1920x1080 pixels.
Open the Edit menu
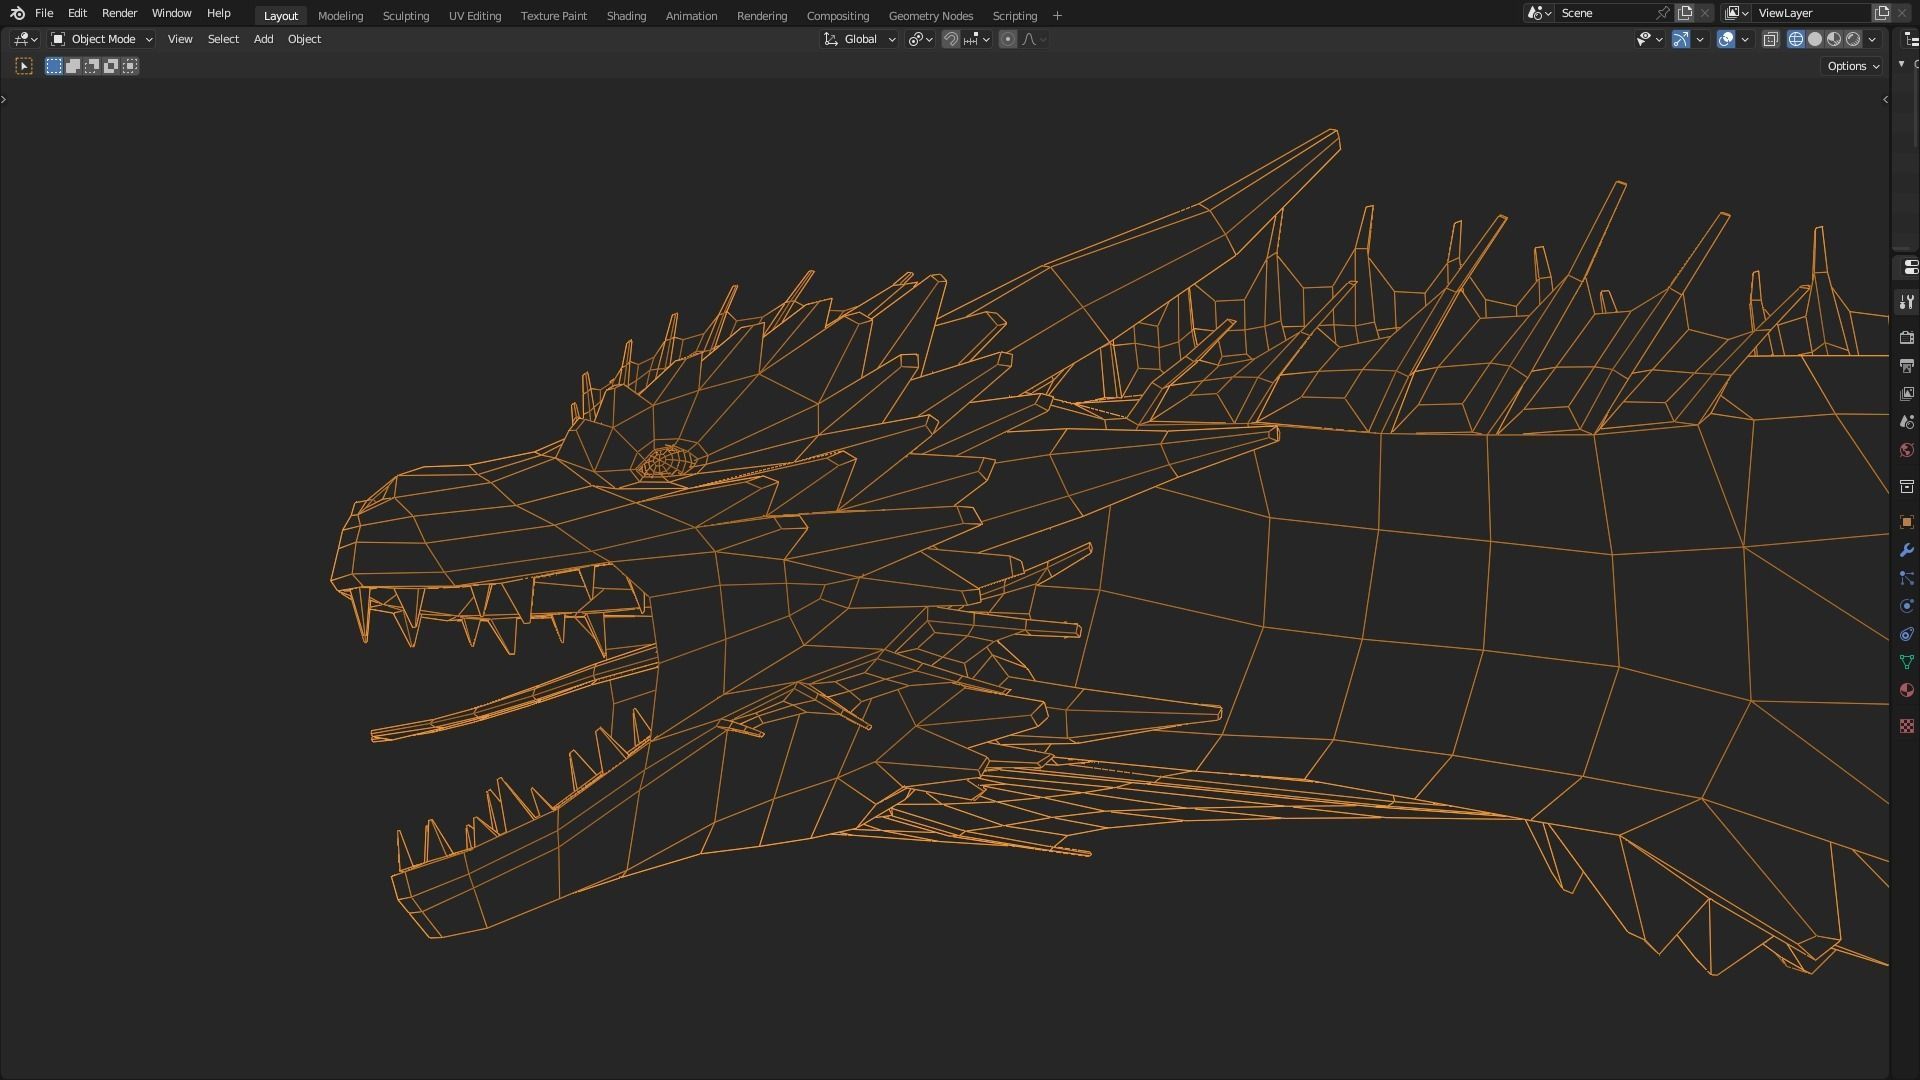[x=77, y=13]
